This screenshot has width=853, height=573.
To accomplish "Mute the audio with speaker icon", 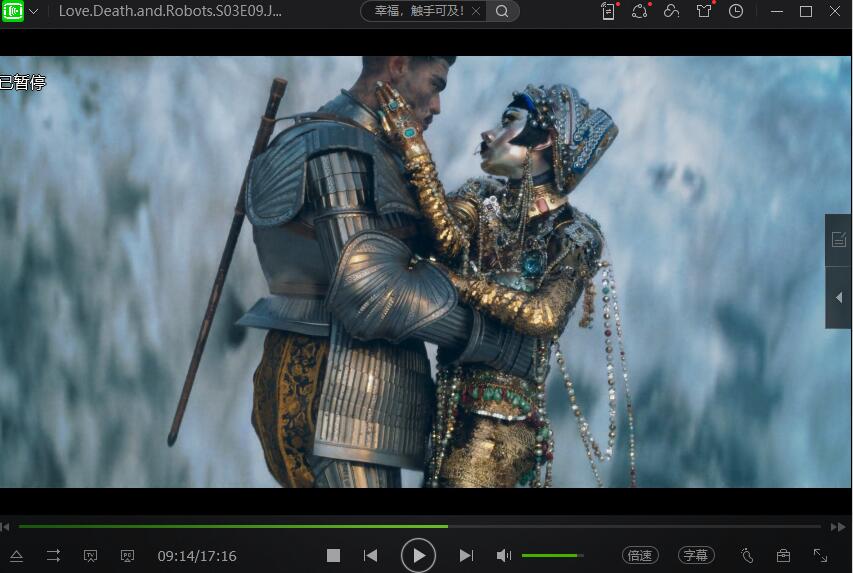I will point(503,555).
